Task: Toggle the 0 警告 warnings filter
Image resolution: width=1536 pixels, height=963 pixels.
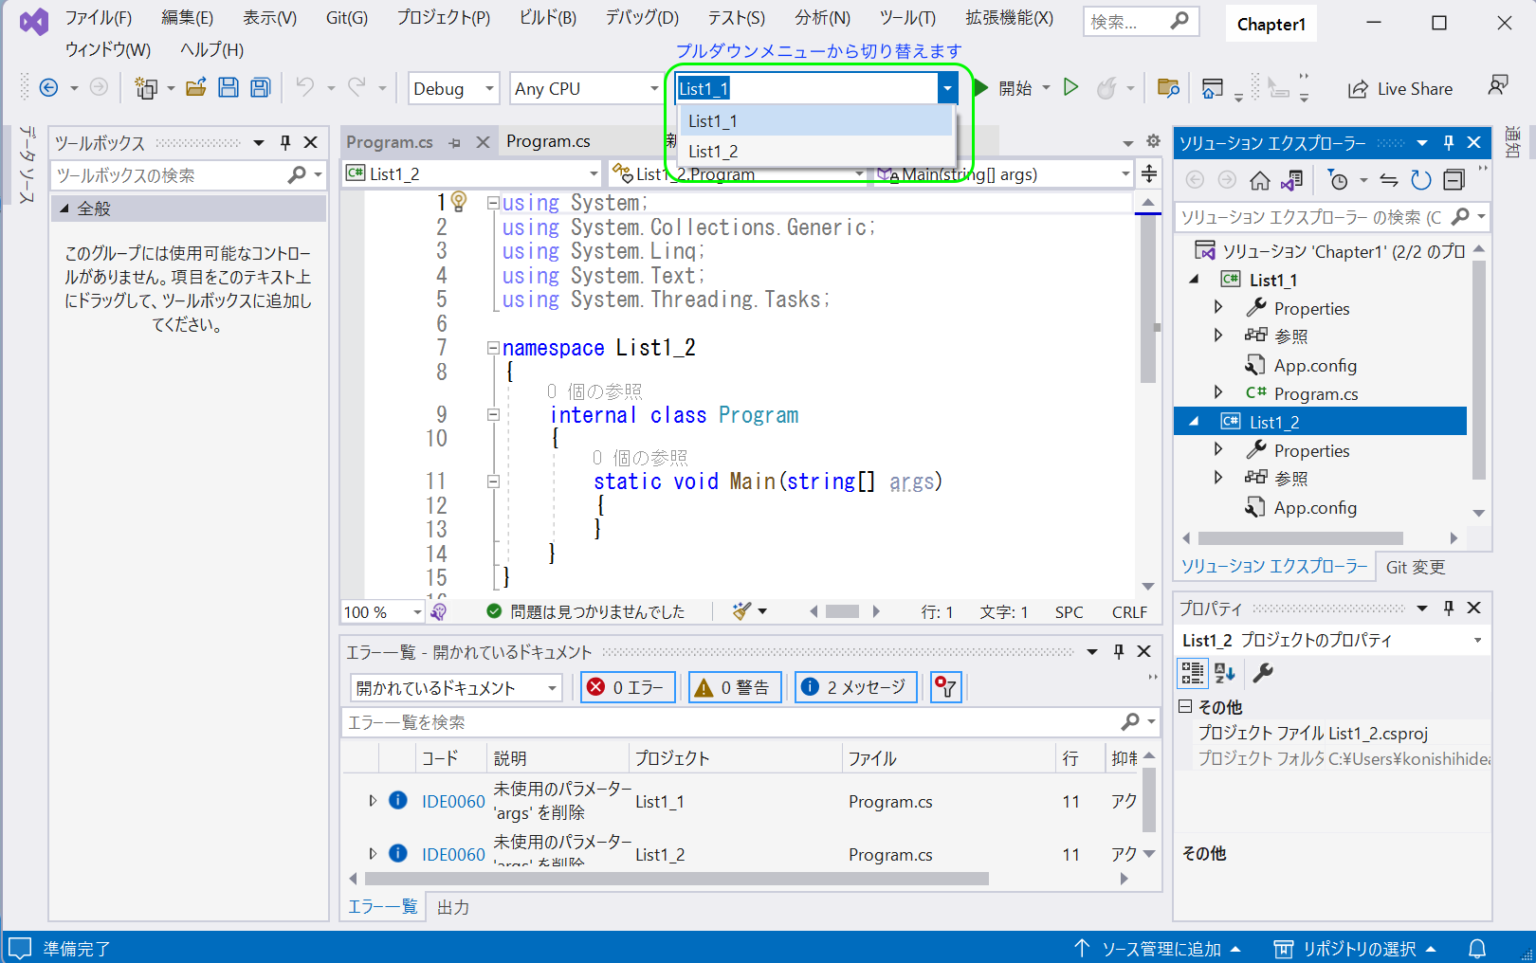Action: (x=735, y=687)
